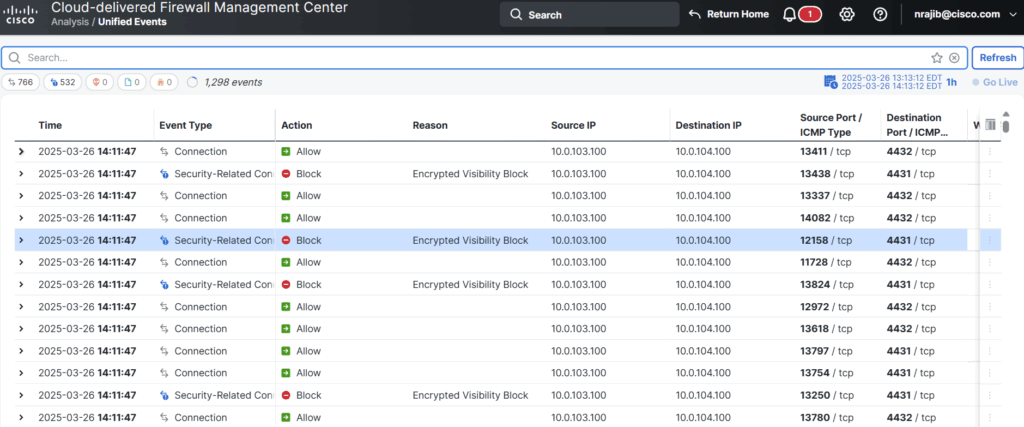Toggle the malware events filter chip

pos(165,82)
